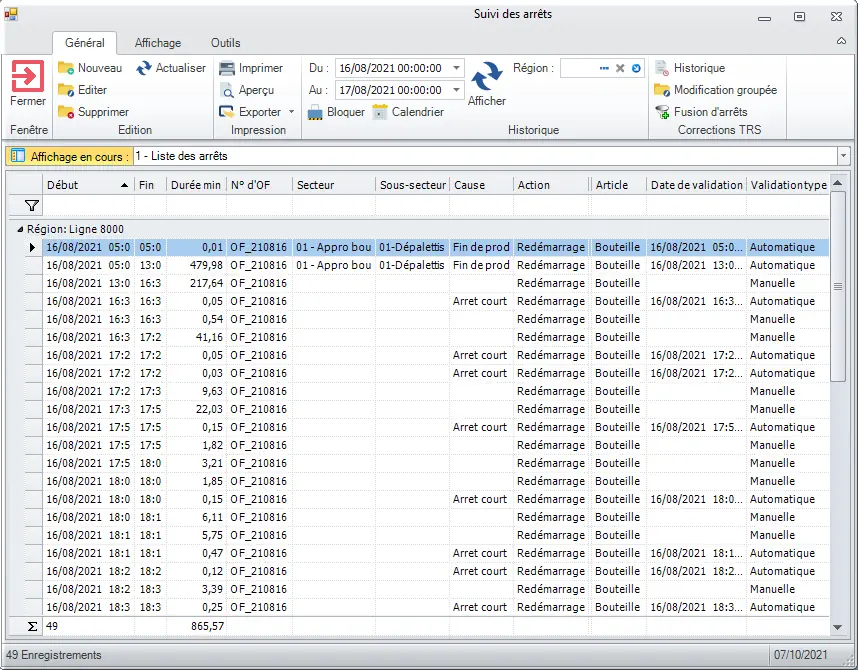
Task: Click the 6,11 duration cell
Action: coord(196,517)
